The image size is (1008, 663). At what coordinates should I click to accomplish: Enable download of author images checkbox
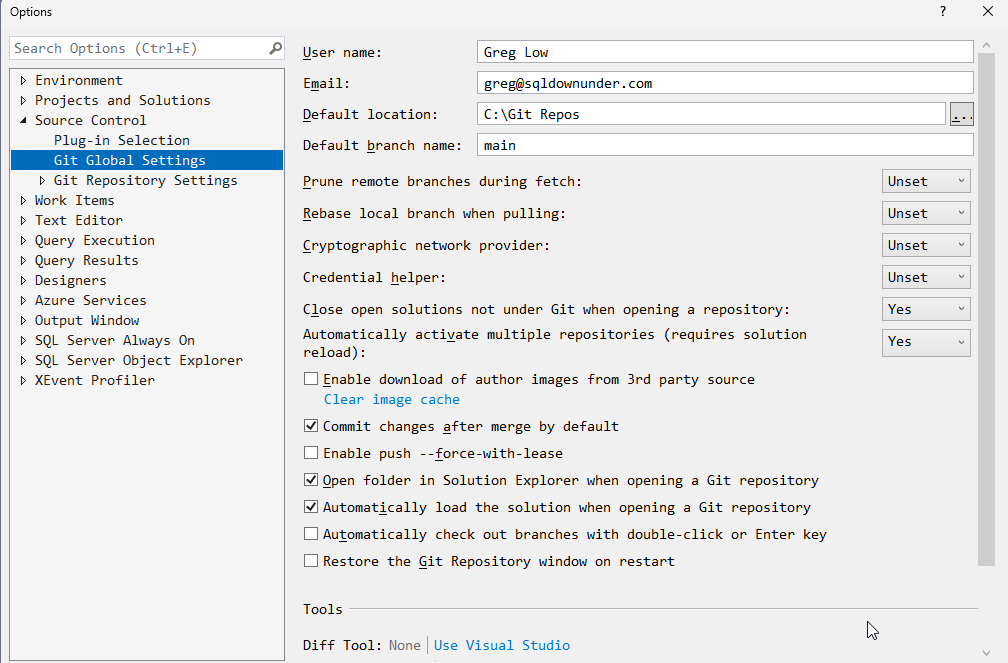311,379
